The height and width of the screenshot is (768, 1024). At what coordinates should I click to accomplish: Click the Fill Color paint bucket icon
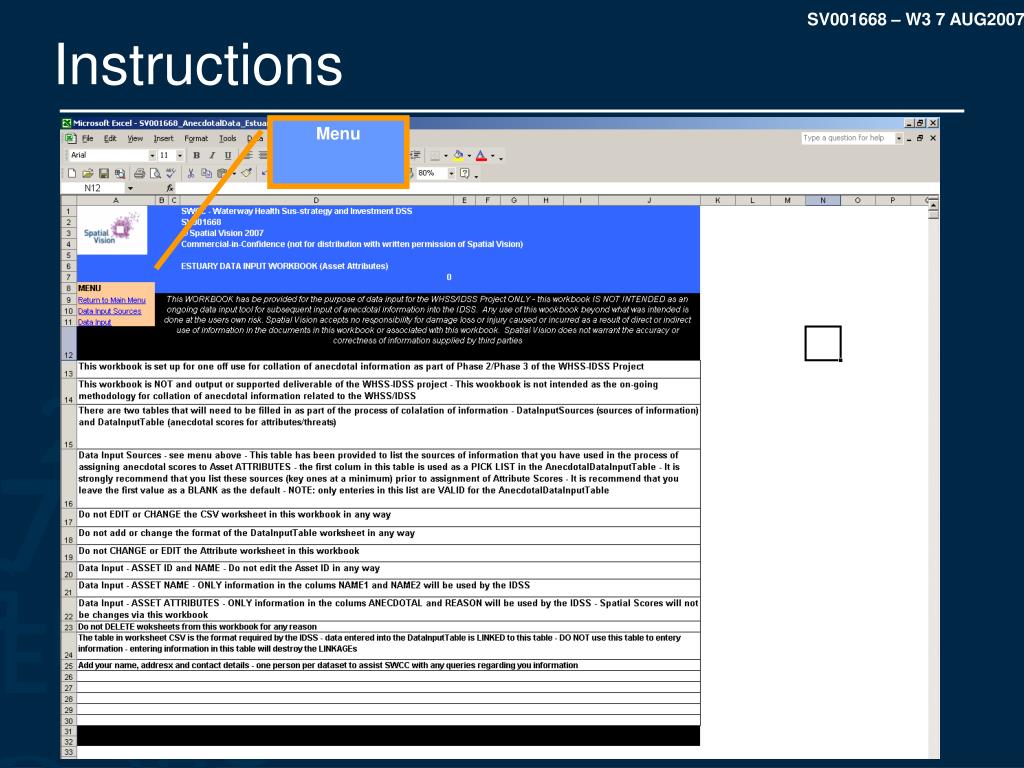pos(458,155)
